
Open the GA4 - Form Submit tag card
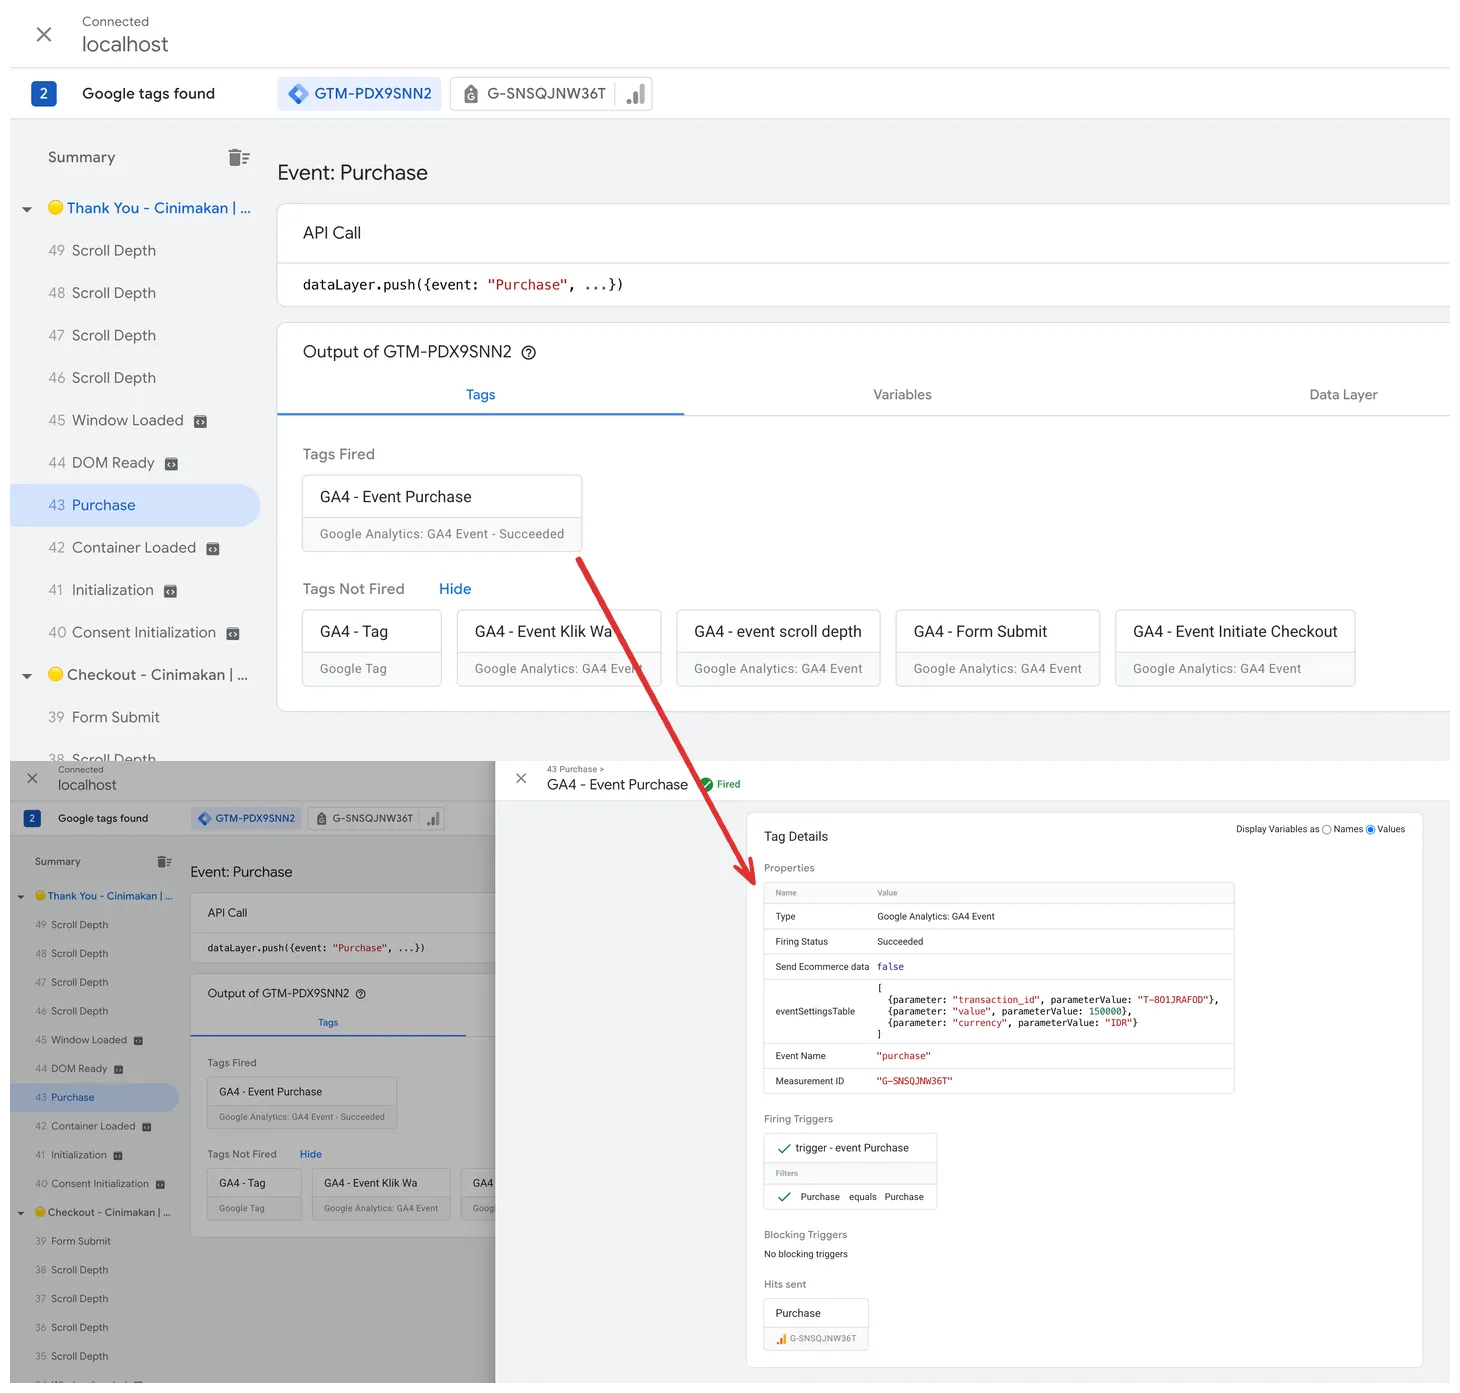pyautogui.click(x=998, y=648)
